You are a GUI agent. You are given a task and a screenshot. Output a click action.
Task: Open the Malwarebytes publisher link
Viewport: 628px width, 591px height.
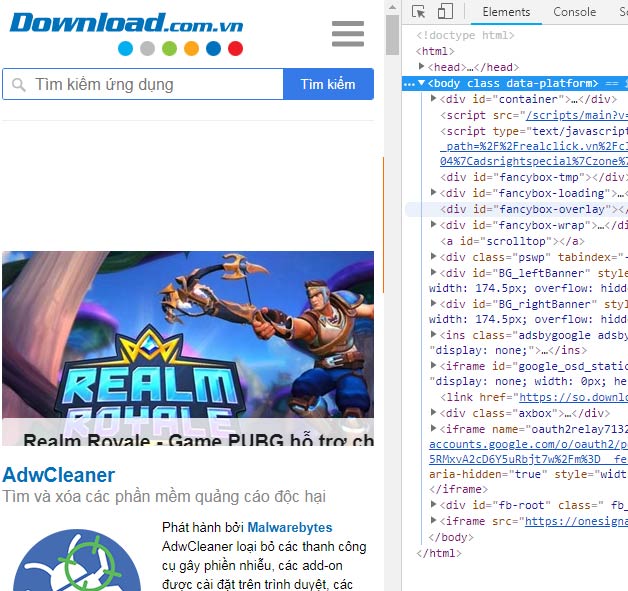[290, 527]
